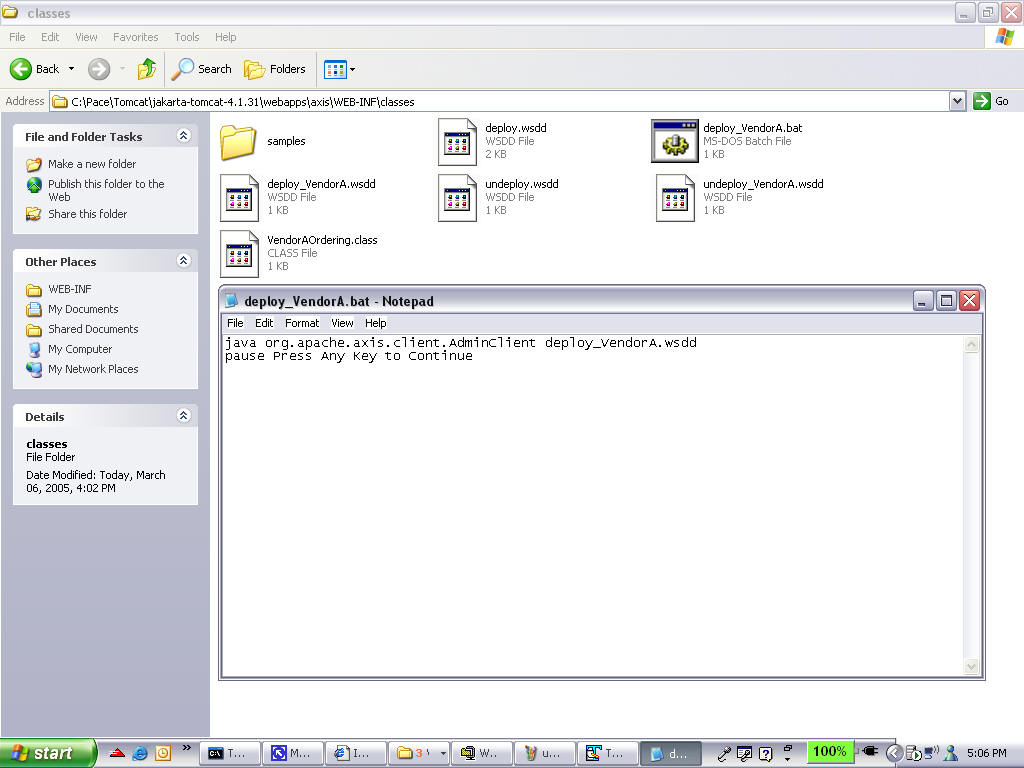Click the Forward navigation arrow icon
Image resolution: width=1024 pixels, height=768 pixels.
[99, 69]
